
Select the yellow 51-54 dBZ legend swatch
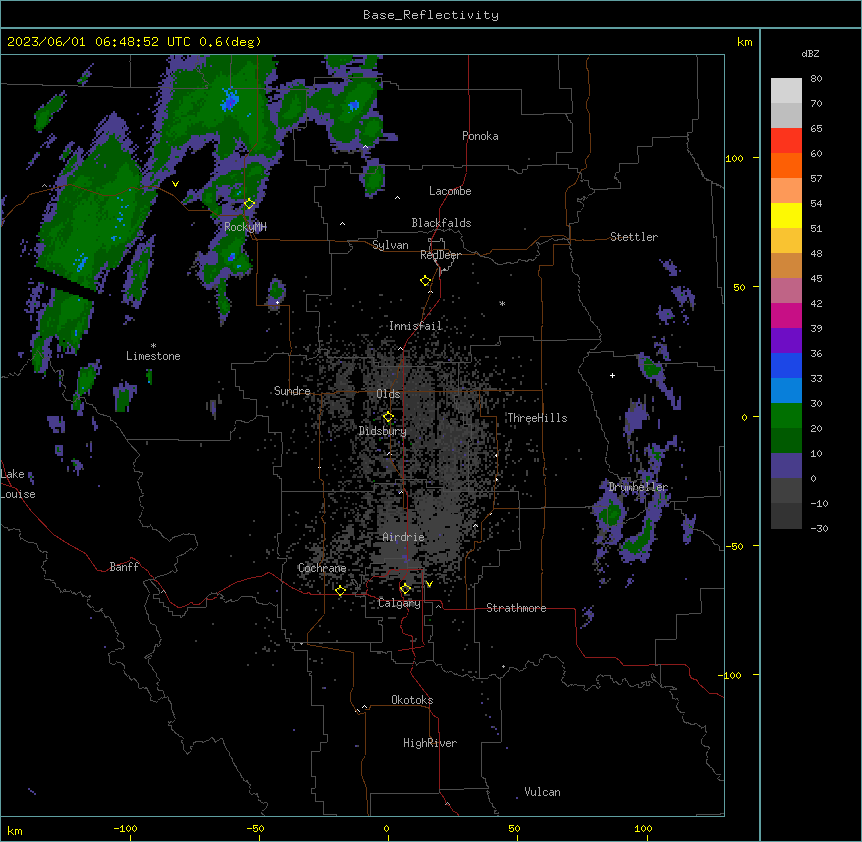[786, 215]
